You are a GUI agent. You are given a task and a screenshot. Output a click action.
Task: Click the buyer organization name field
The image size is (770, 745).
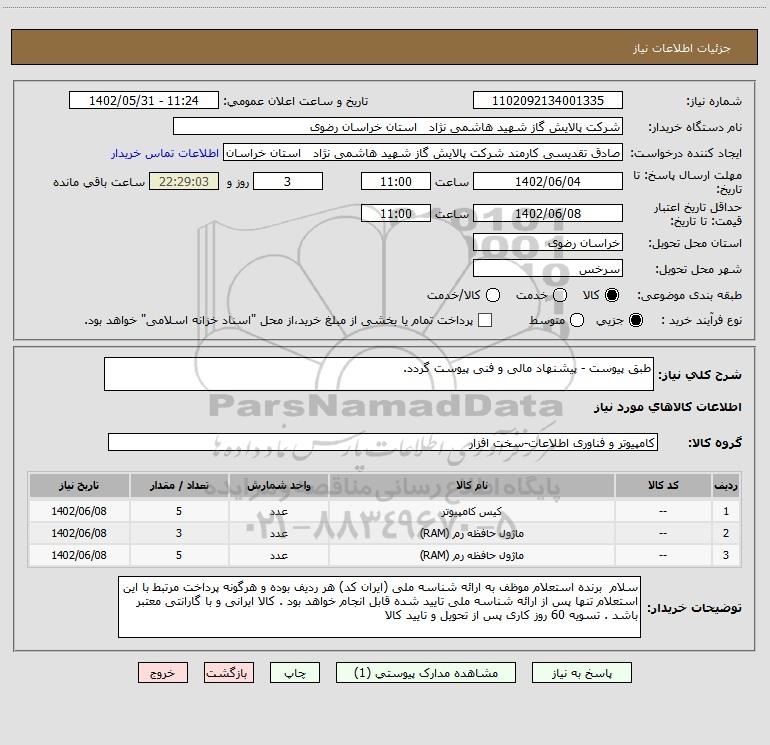[x=398, y=127]
